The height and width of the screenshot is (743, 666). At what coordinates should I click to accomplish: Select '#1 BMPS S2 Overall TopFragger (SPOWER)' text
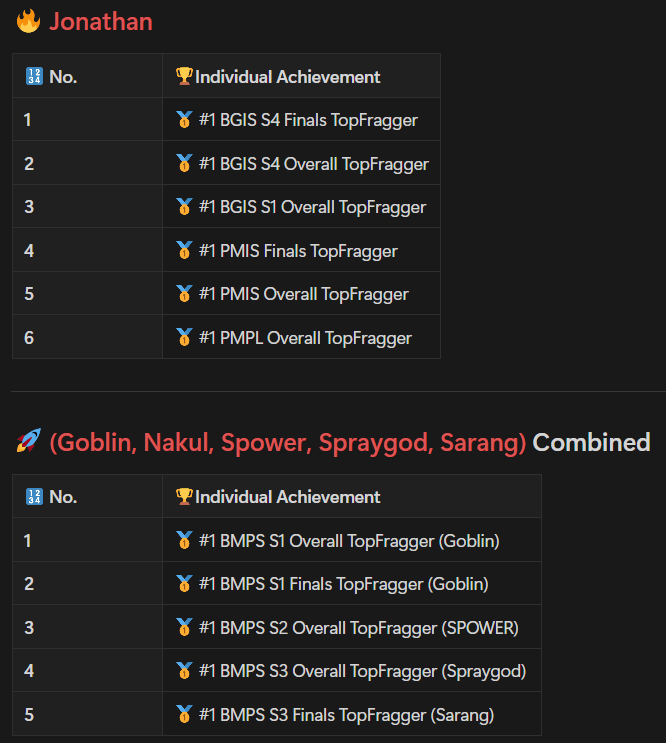[x=359, y=628]
